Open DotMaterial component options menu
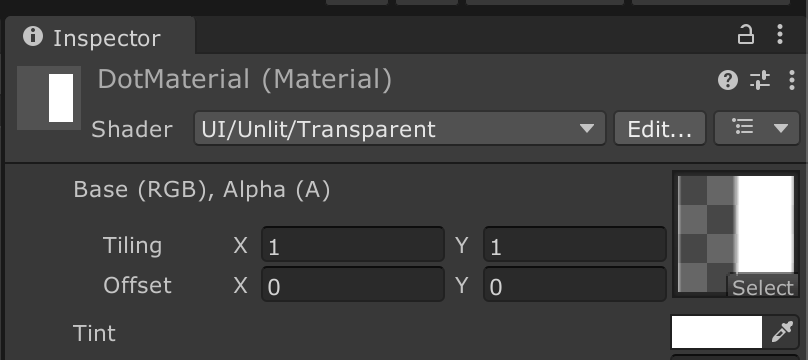808x360 pixels. [792, 80]
